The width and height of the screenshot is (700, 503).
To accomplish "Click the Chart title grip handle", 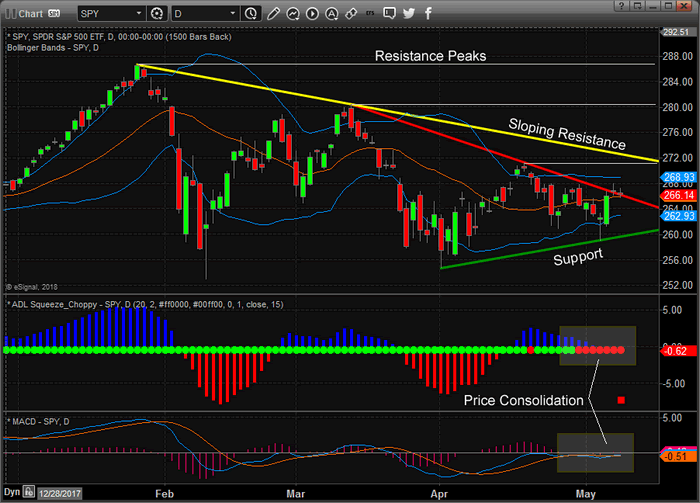I will (x=10, y=14).
